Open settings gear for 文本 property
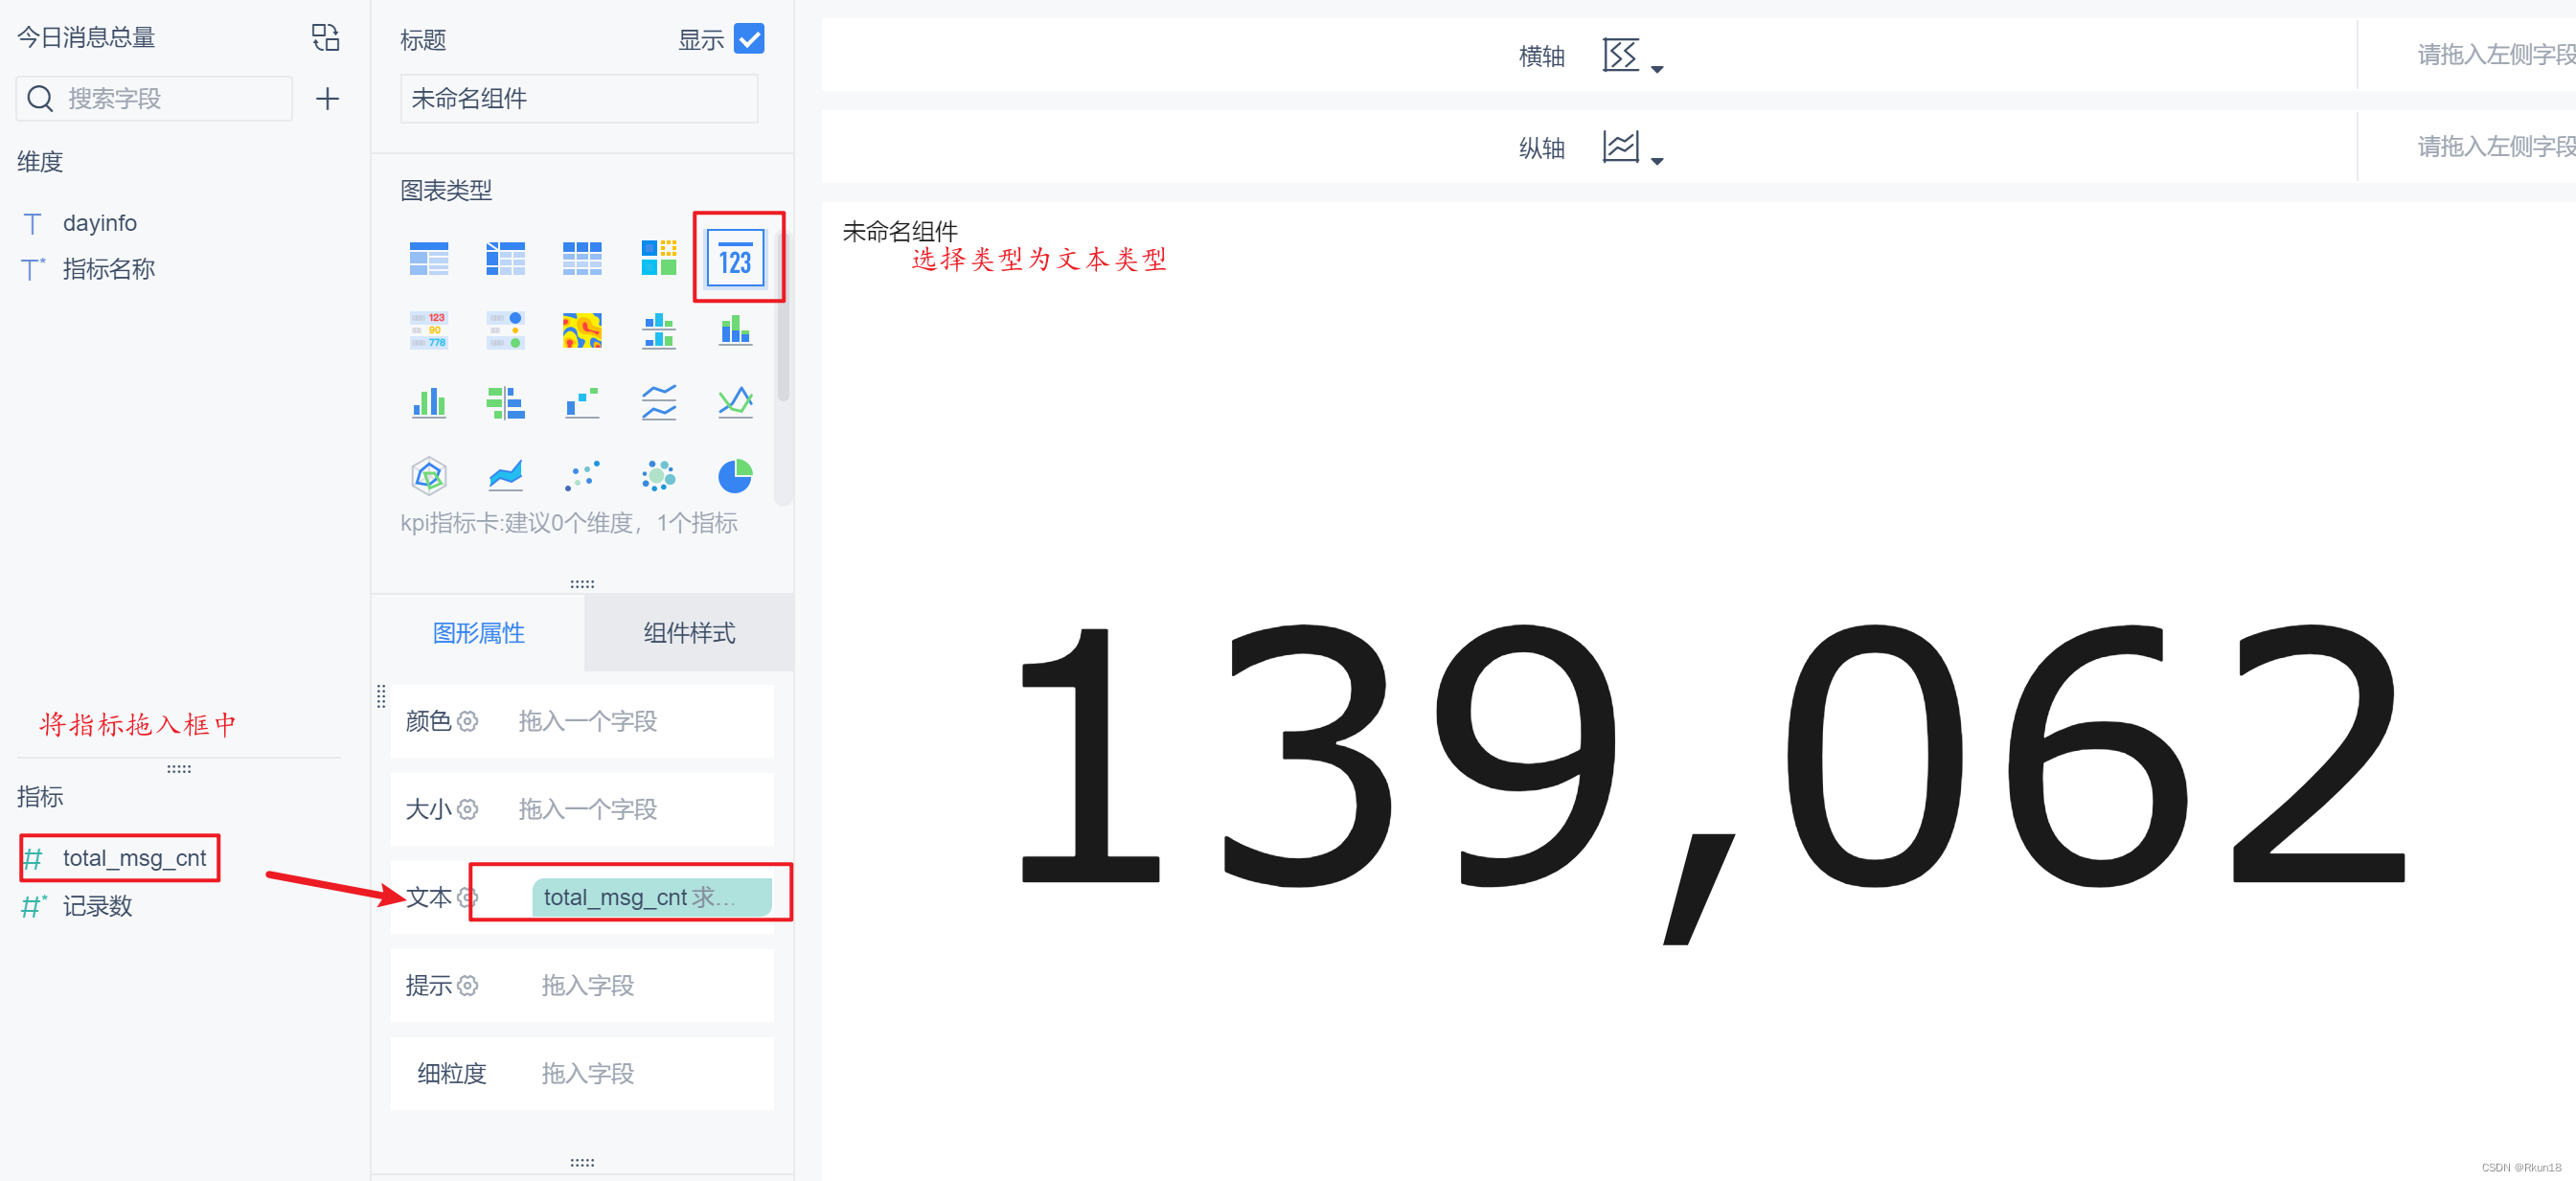The width and height of the screenshot is (2576, 1181). click(467, 897)
